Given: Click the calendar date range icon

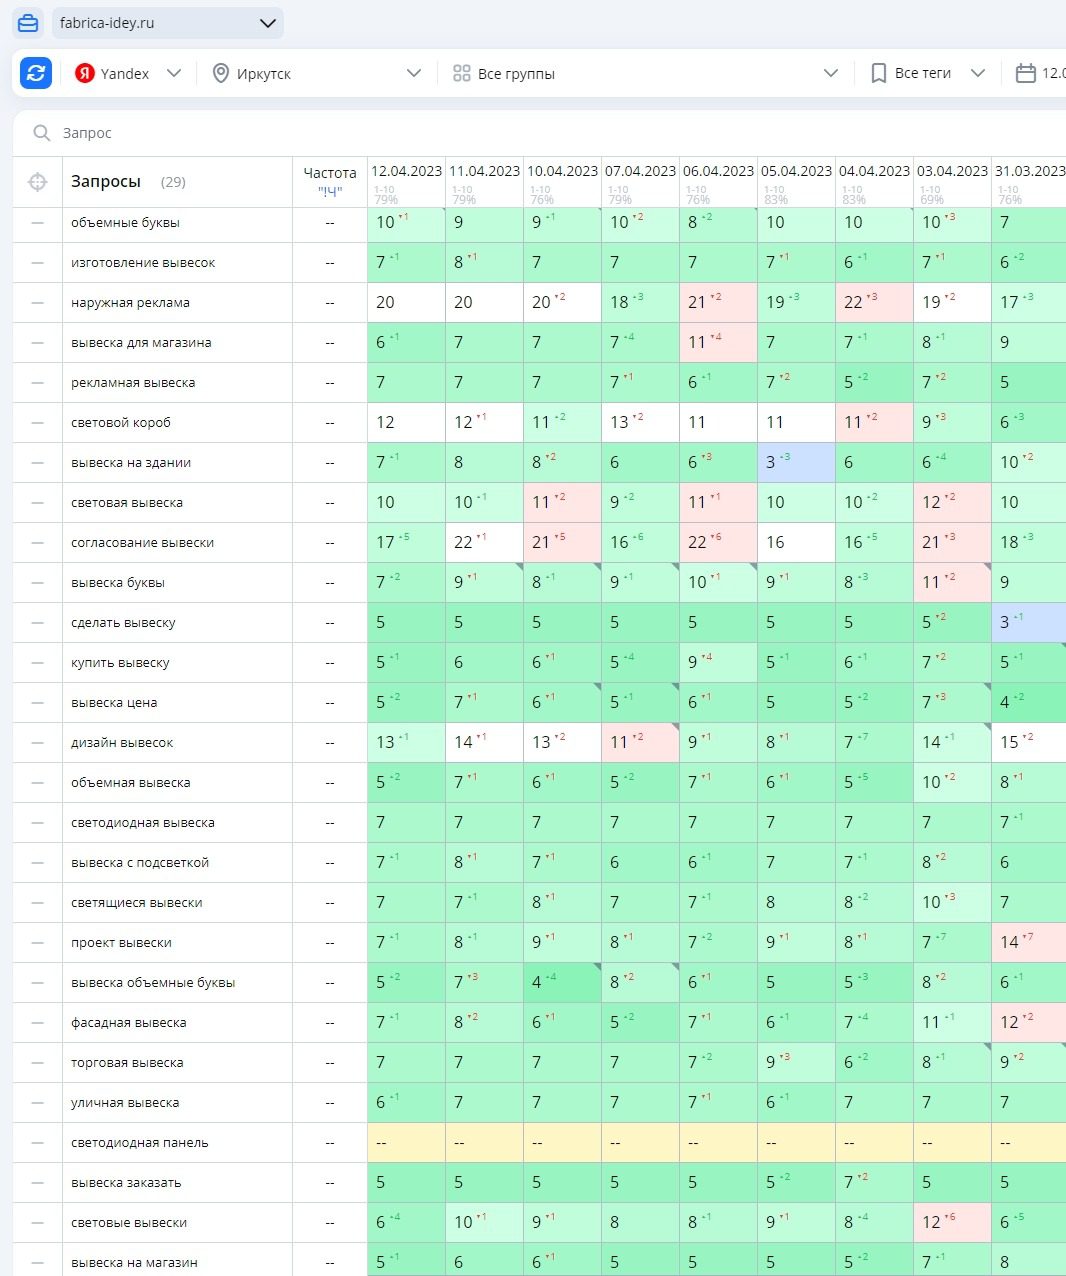Looking at the screenshot, I should pyautogui.click(x=1025, y=73).
